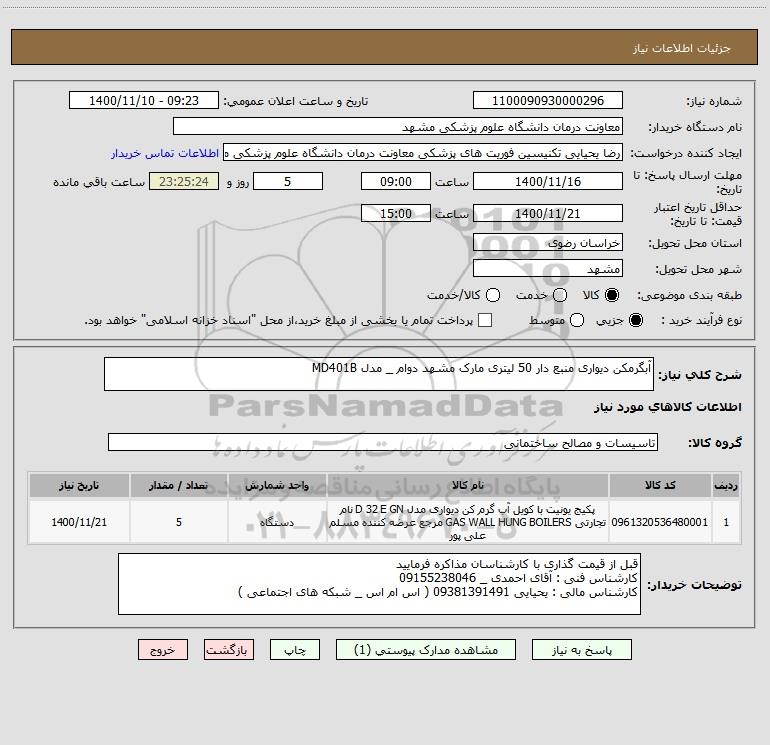Click the واحد شمارش column header
Image resolution: width=770 pixels, height=745 pixels.
coord(277,485)
